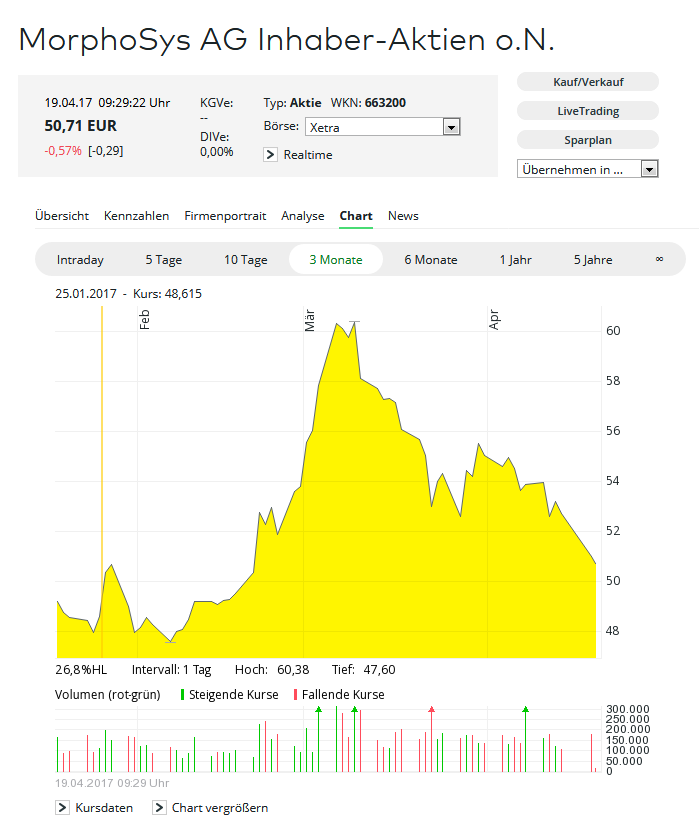Click the 26,8%HL label

coord(81,669)
